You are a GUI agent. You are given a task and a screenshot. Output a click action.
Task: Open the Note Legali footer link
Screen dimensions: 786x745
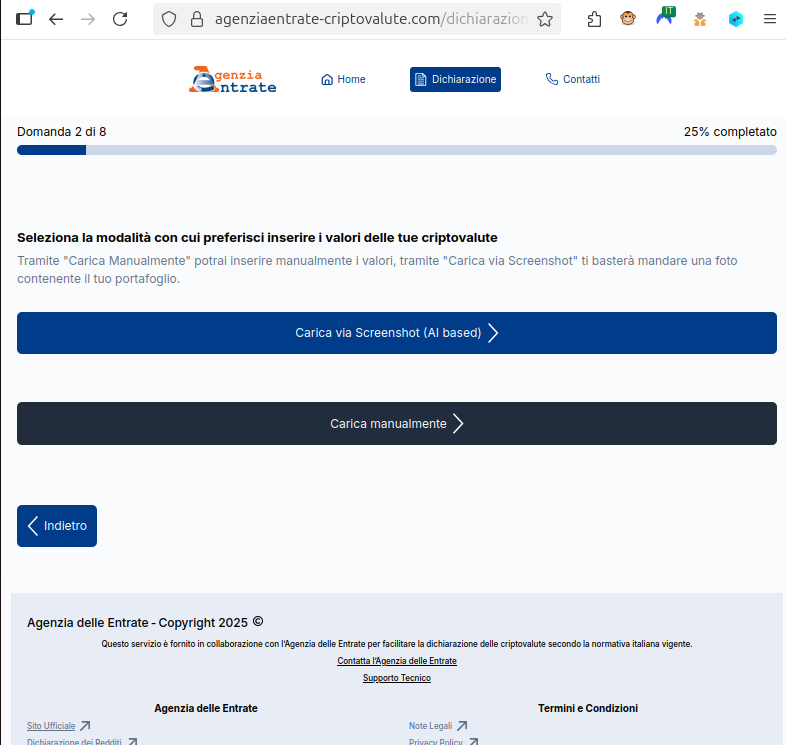point(430,726)
